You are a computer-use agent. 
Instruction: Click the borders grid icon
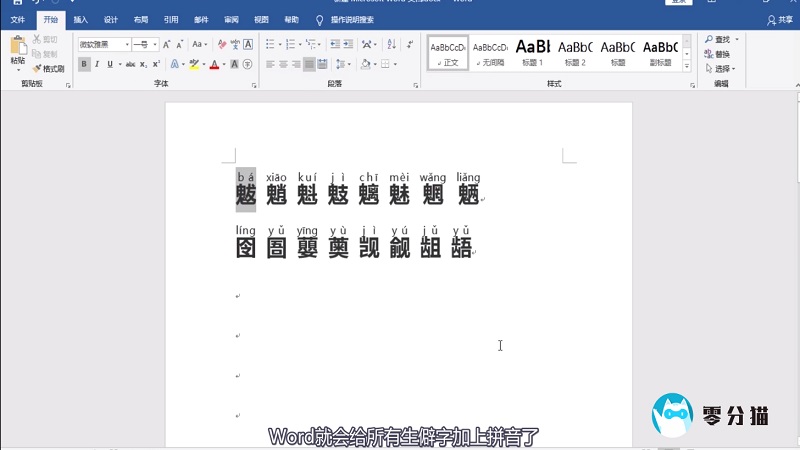pyautogui.click(x=385, y=64)
